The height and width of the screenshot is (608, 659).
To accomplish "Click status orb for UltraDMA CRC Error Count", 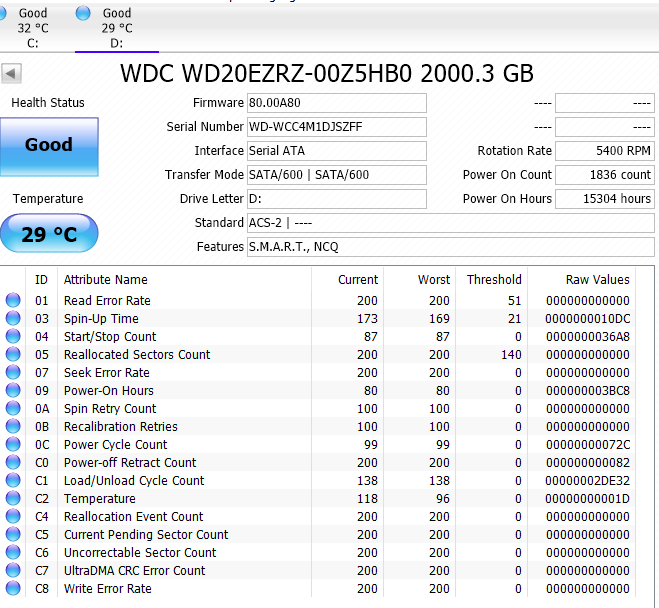I will tap(13, 570).
